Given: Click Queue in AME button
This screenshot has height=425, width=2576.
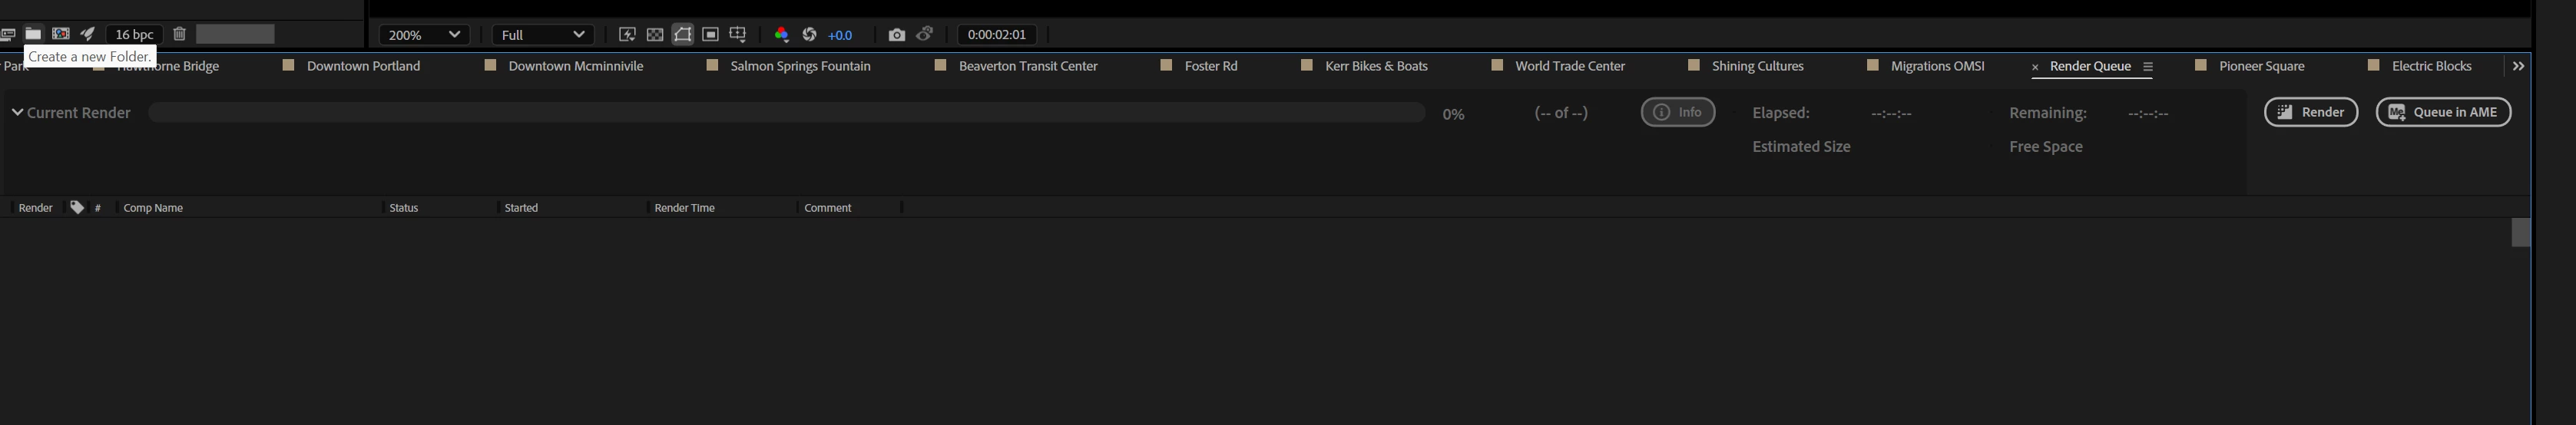Looking at the screenshot, I should coord(2443,112).
